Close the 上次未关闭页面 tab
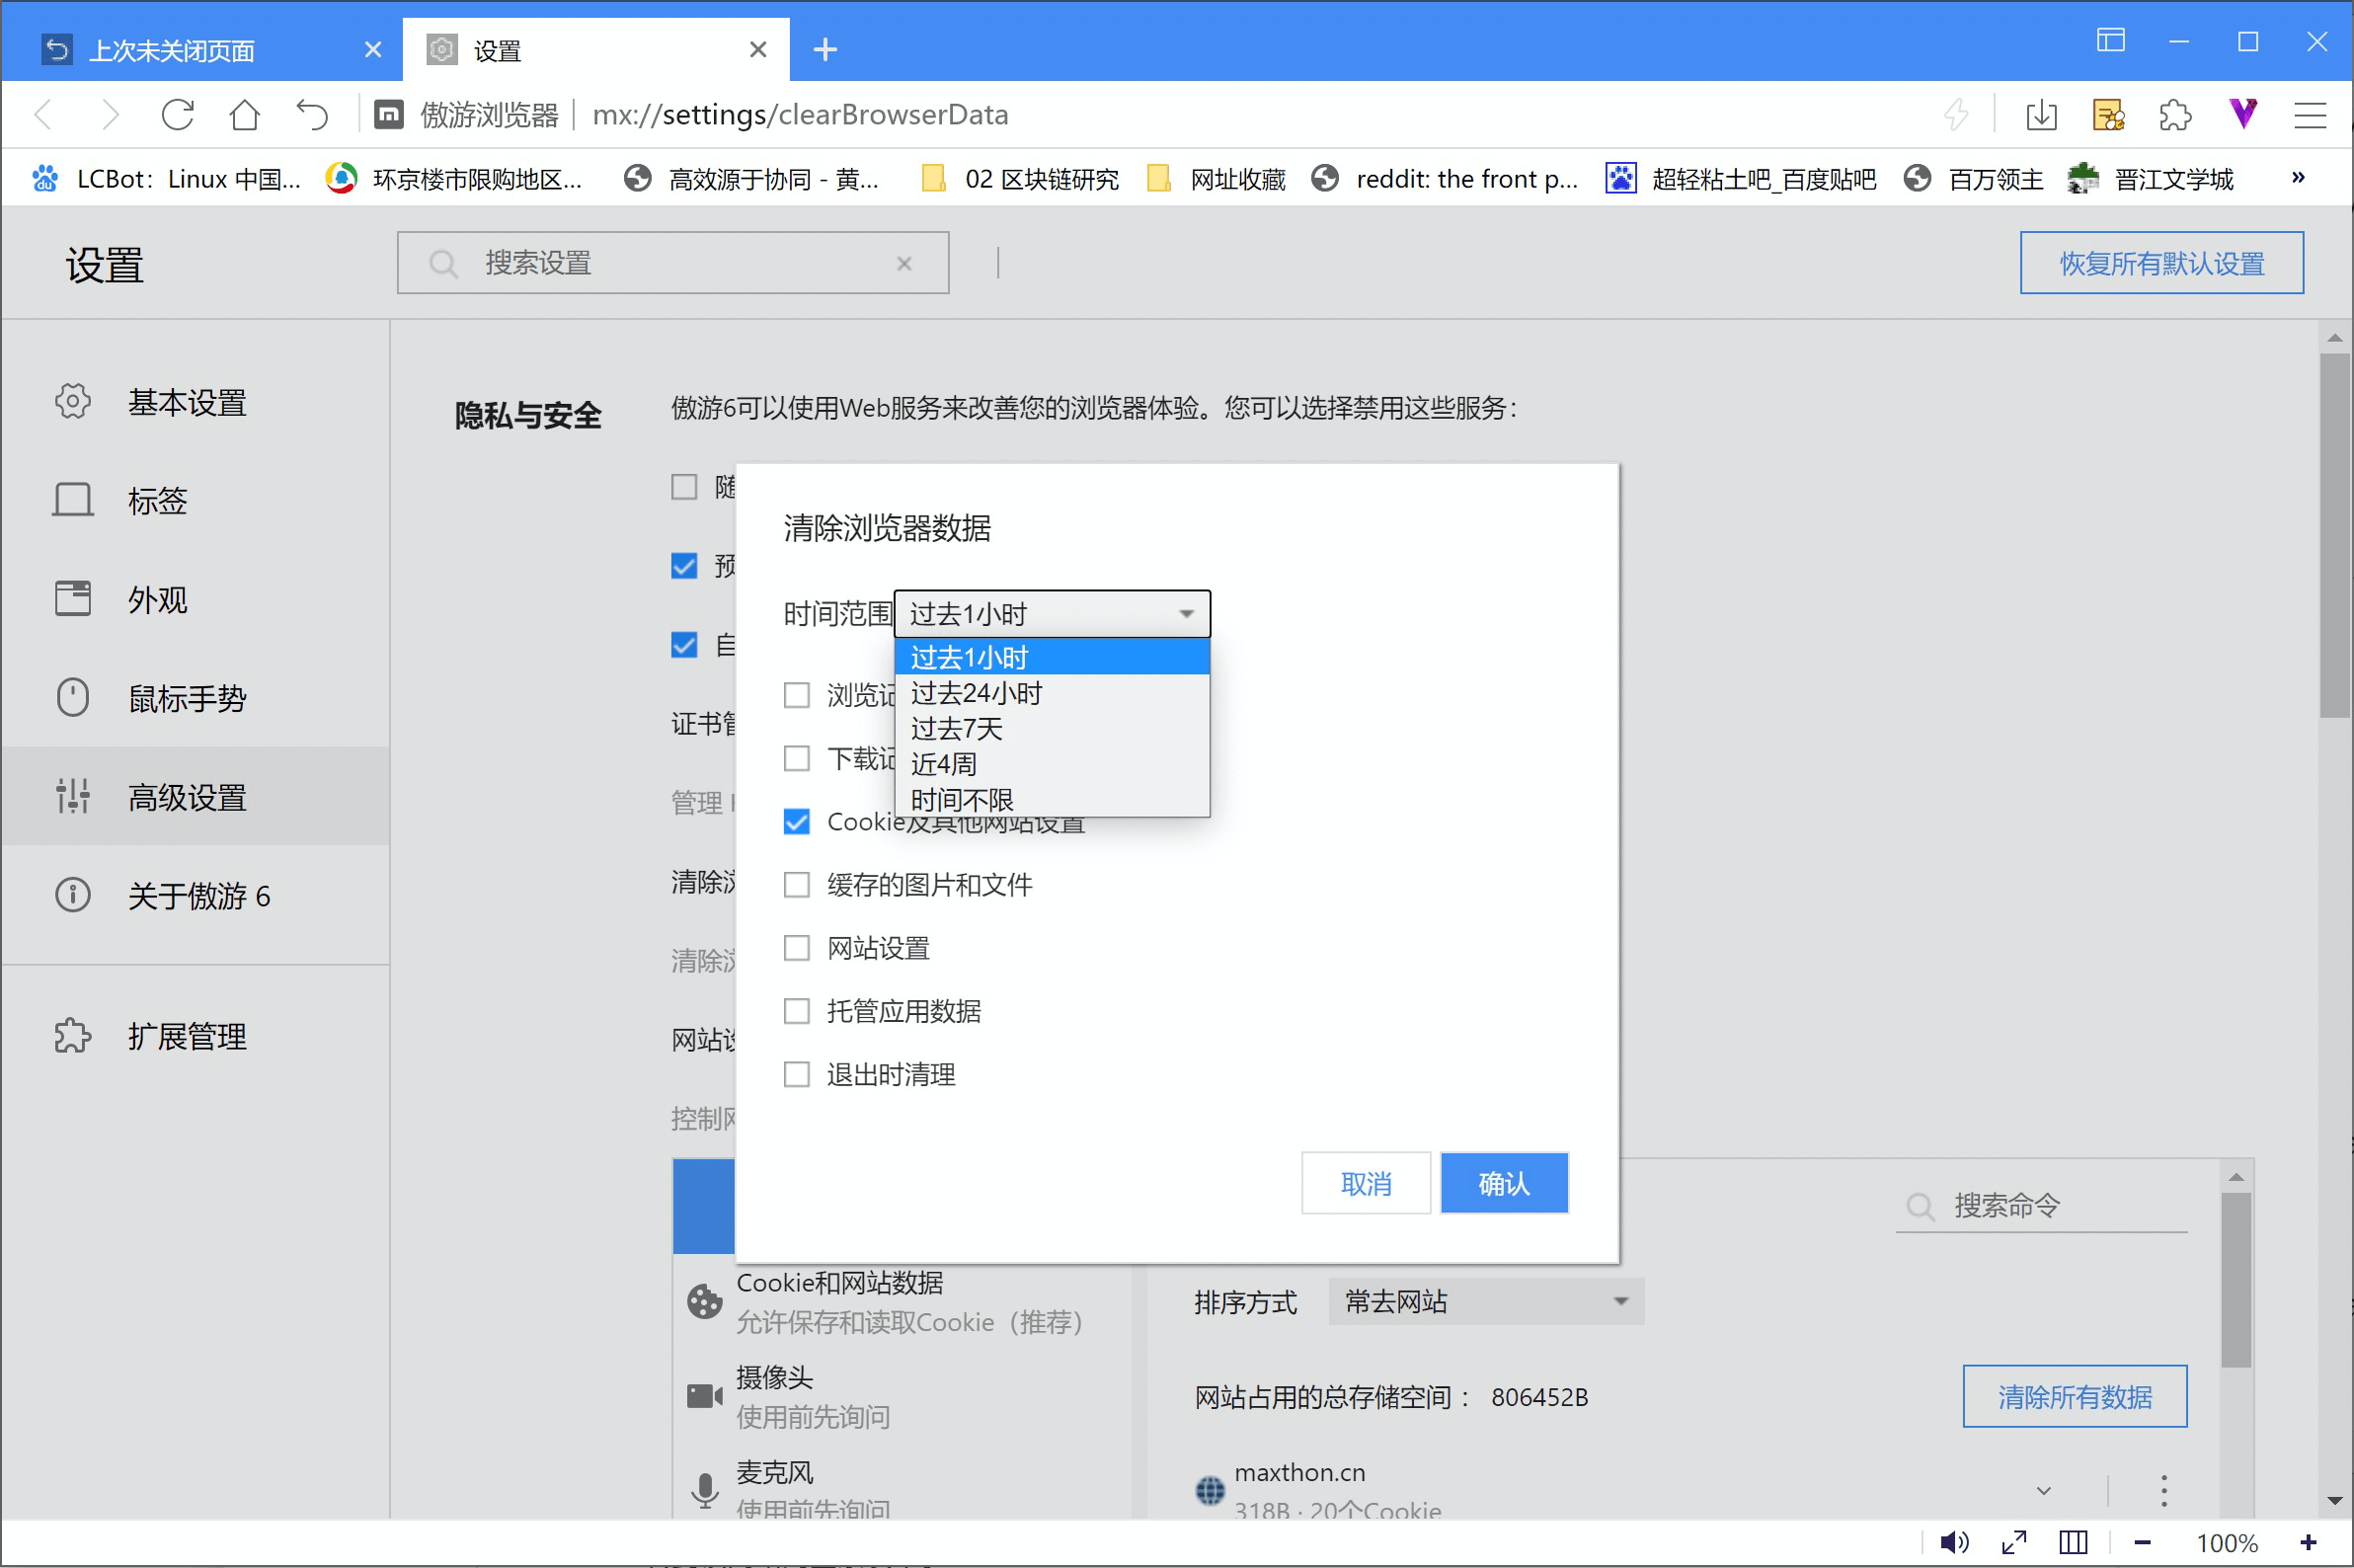The image size is (2354, 1568). (x=373, y=49)
